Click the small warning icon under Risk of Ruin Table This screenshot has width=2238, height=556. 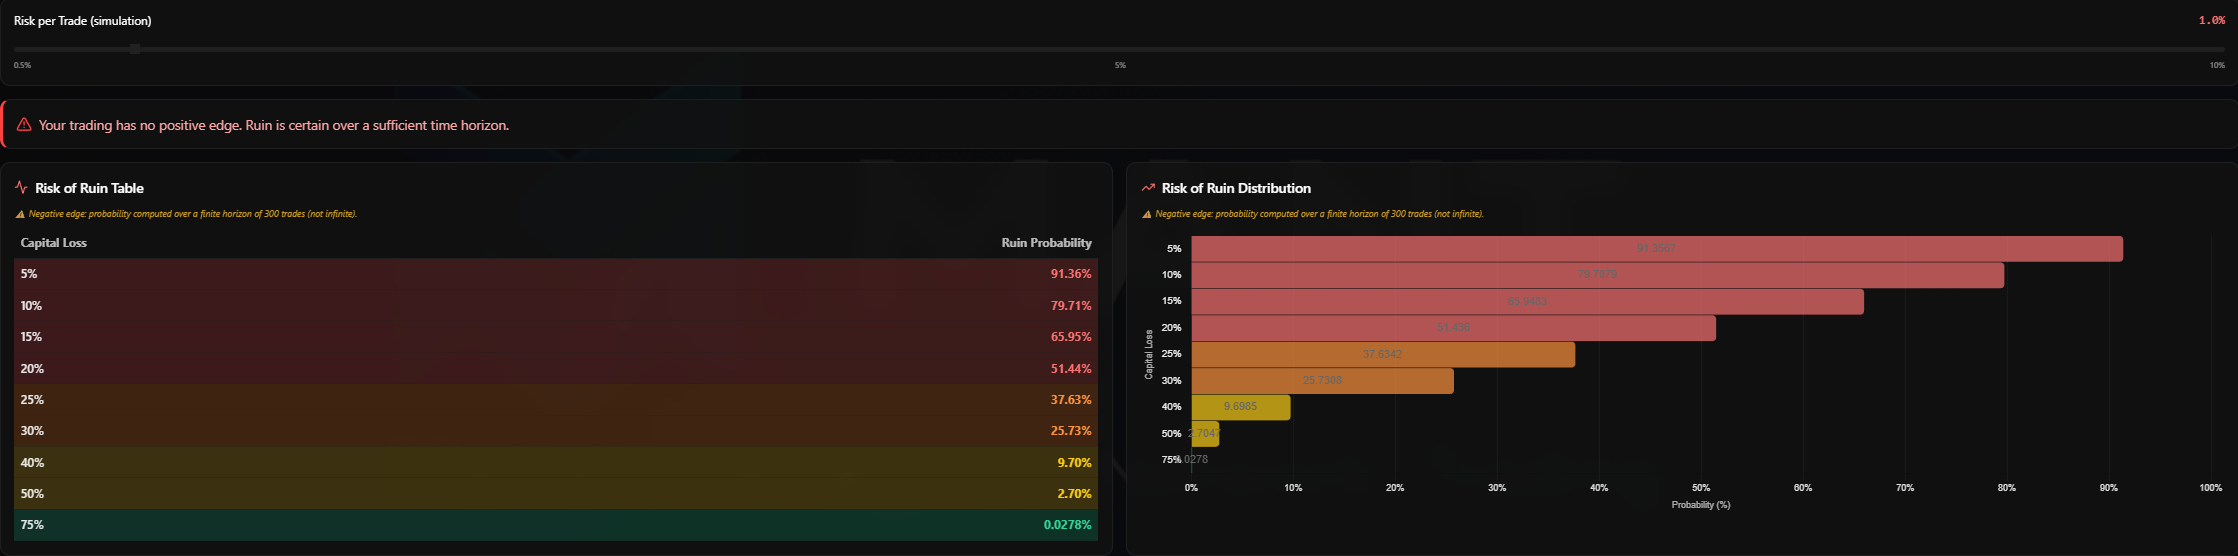point(20,214)
